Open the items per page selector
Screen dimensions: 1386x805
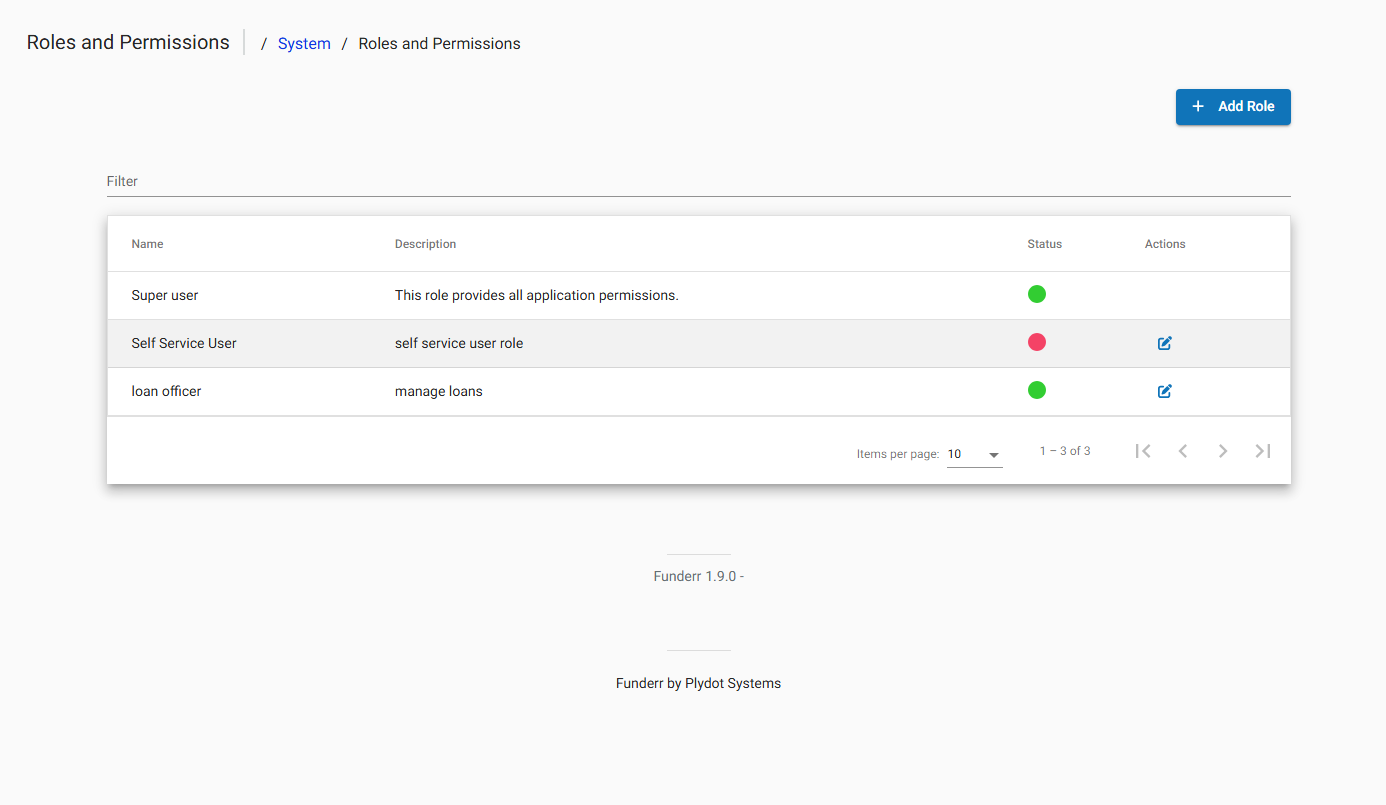point(972,453)
